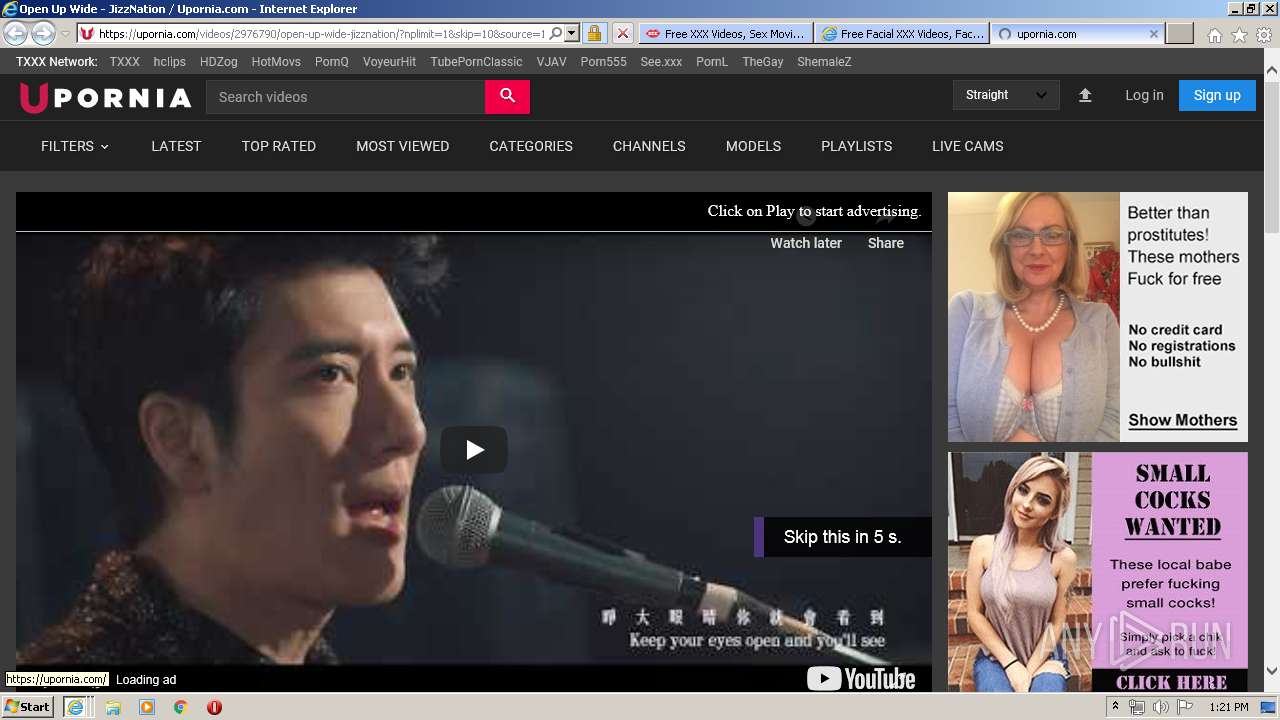1280x720 pixels.
Task: Click HotMovs network link
Action: pos(276,61)
